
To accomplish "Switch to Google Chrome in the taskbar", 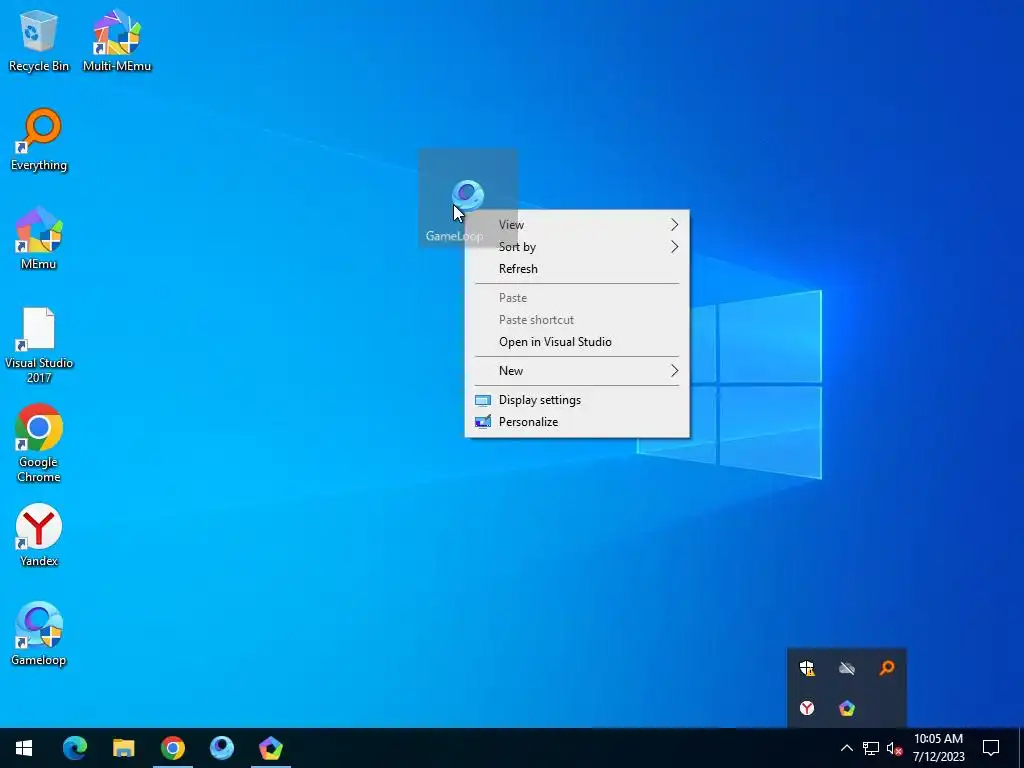I will [172, 748].
